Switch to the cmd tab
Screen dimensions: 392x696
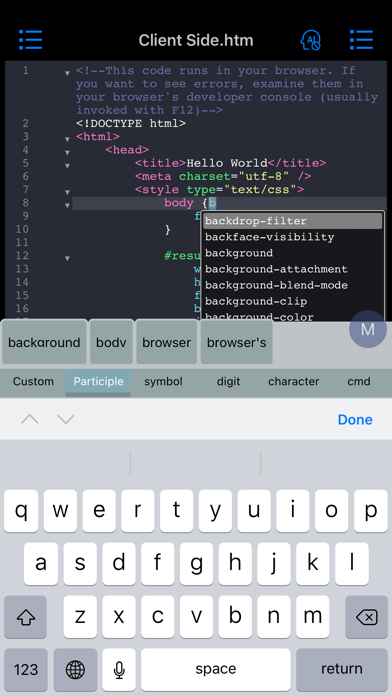(359, 381)
